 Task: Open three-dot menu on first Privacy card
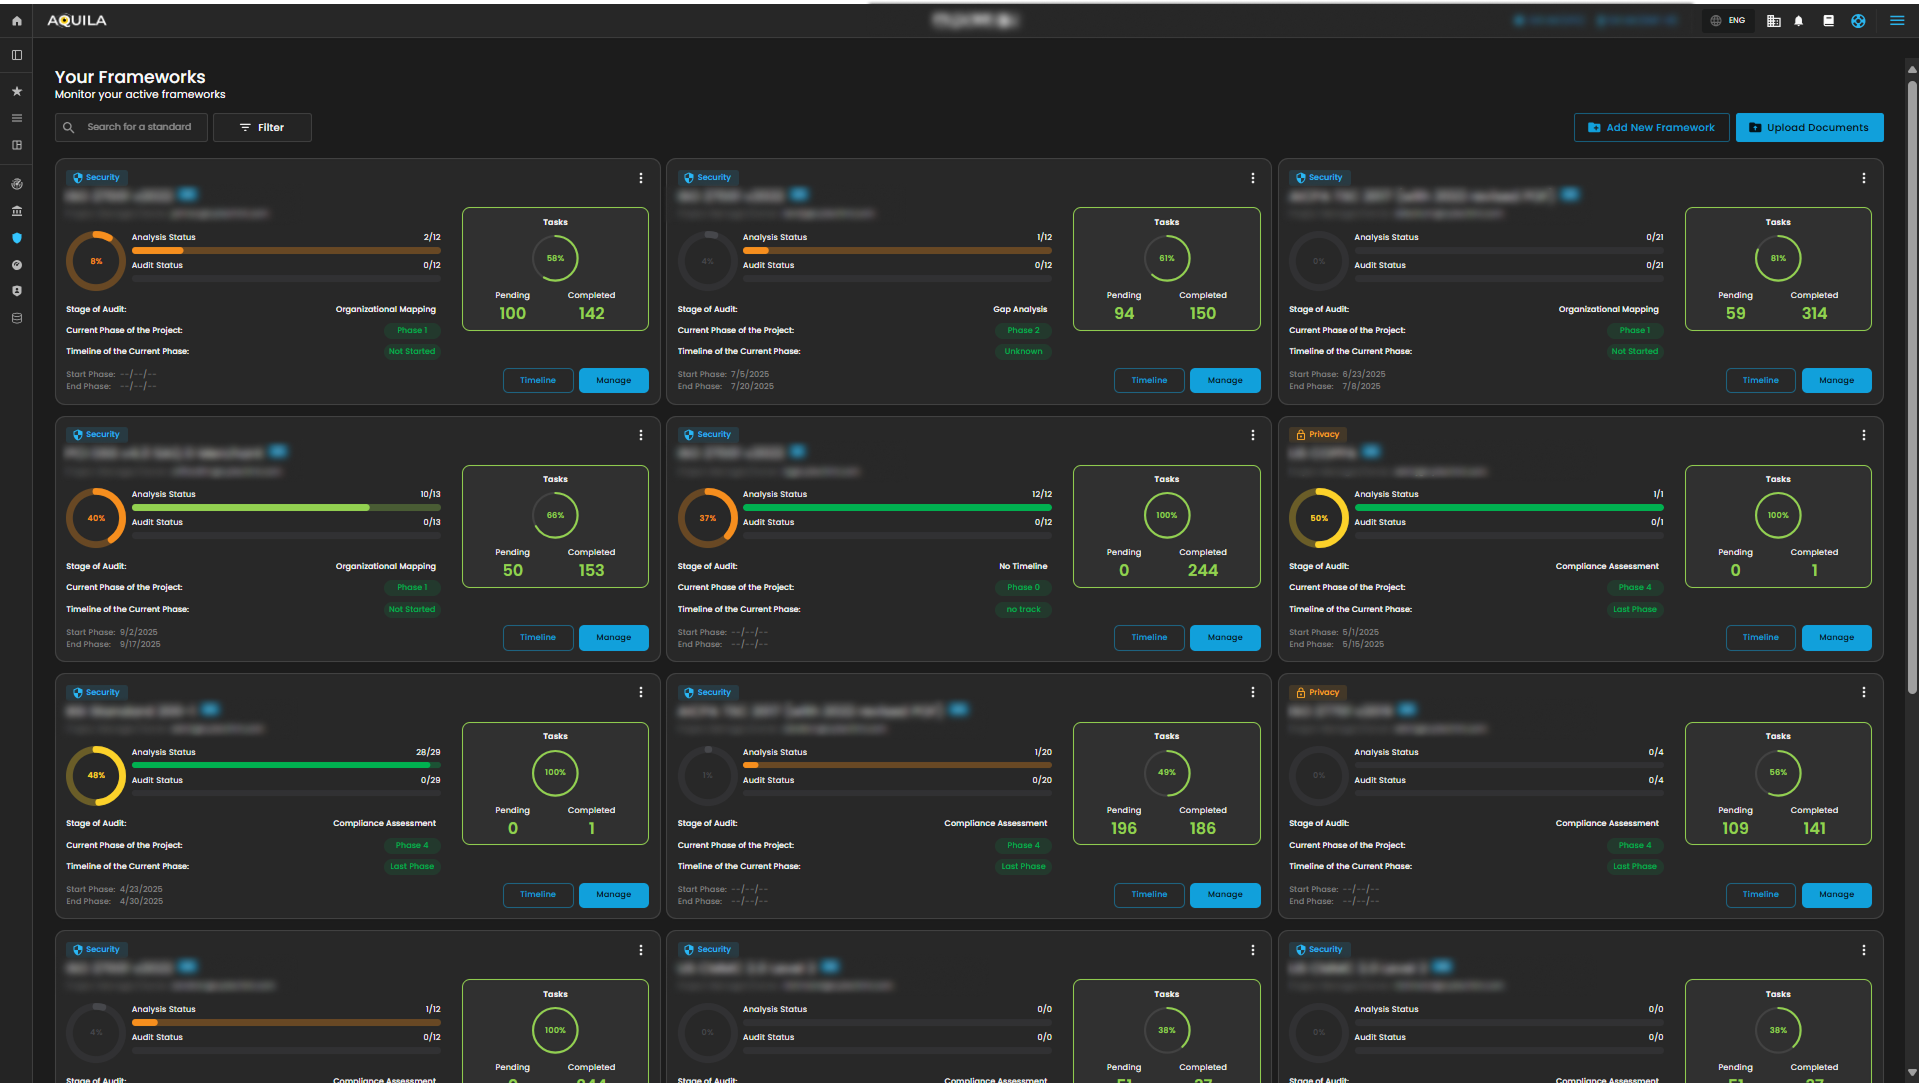(1863, 435)
